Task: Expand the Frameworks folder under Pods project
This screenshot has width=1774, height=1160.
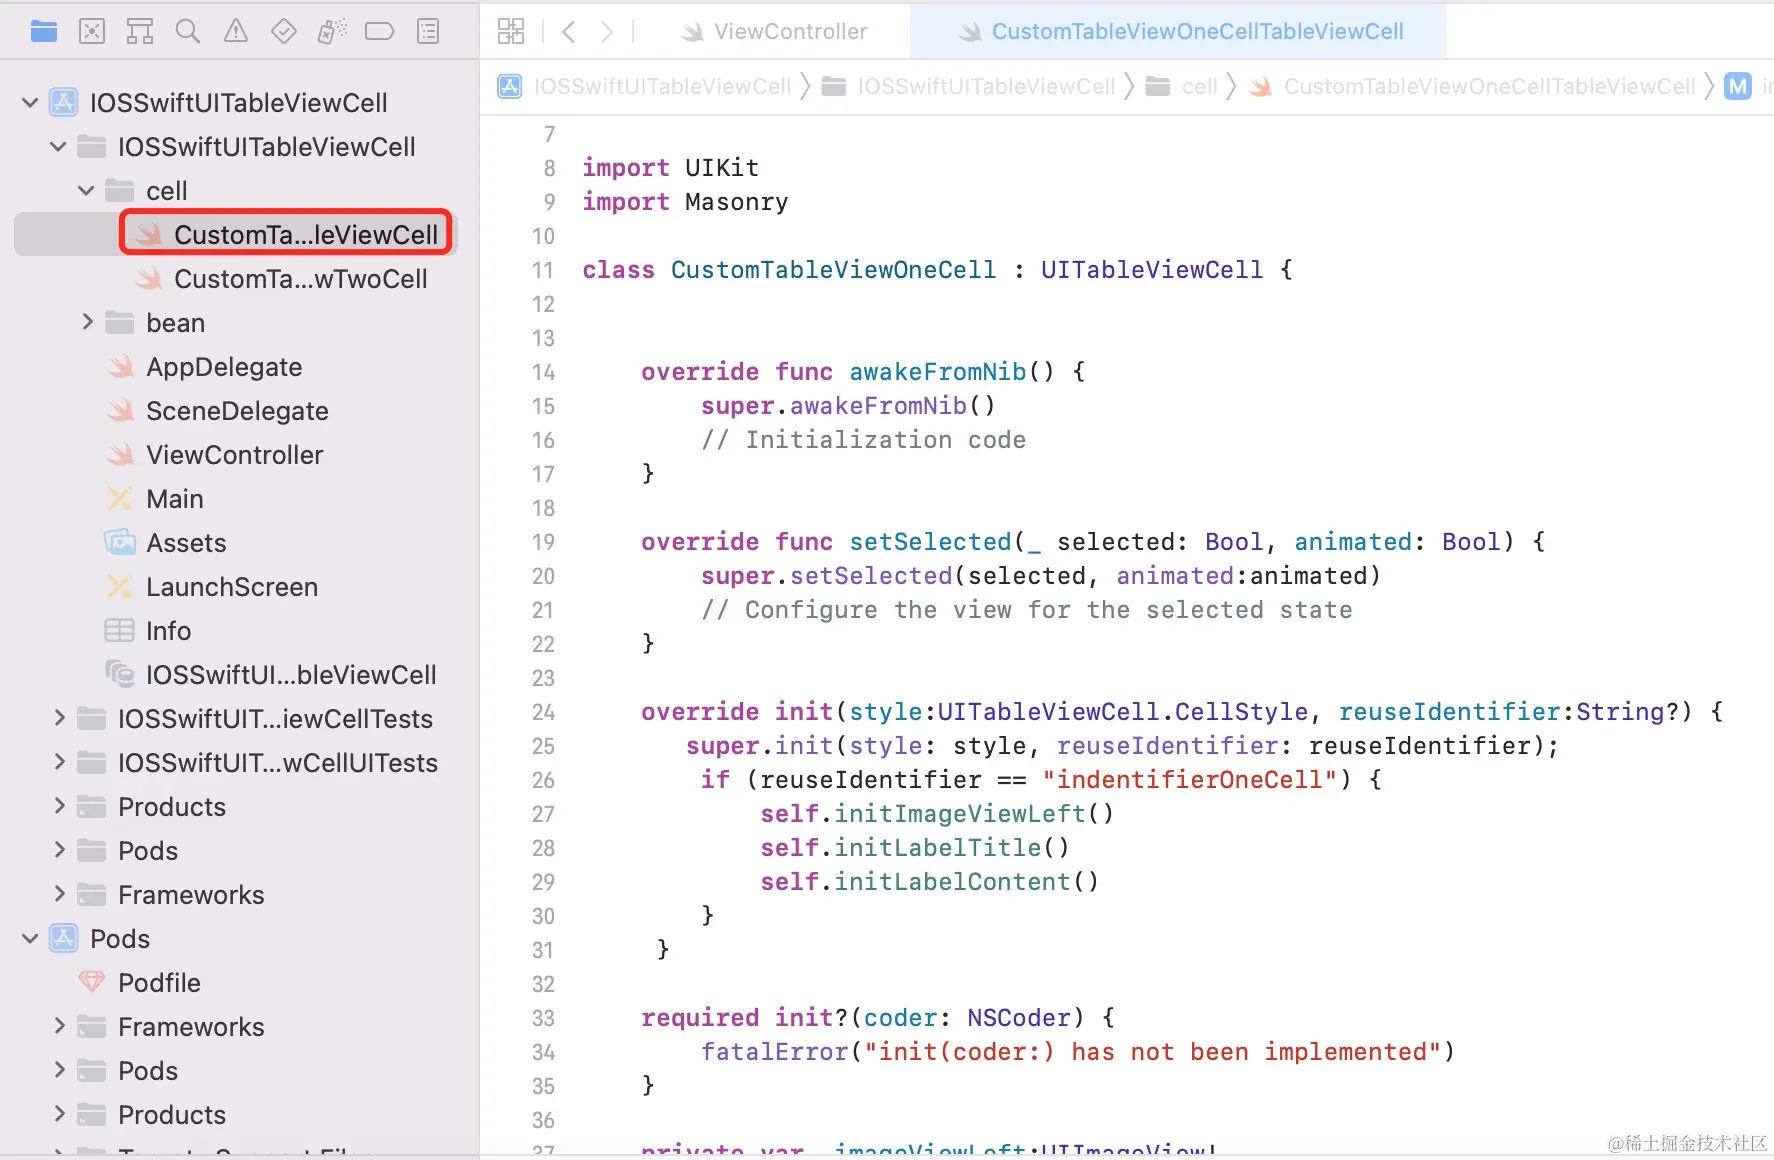Action: pos(59,1026)
